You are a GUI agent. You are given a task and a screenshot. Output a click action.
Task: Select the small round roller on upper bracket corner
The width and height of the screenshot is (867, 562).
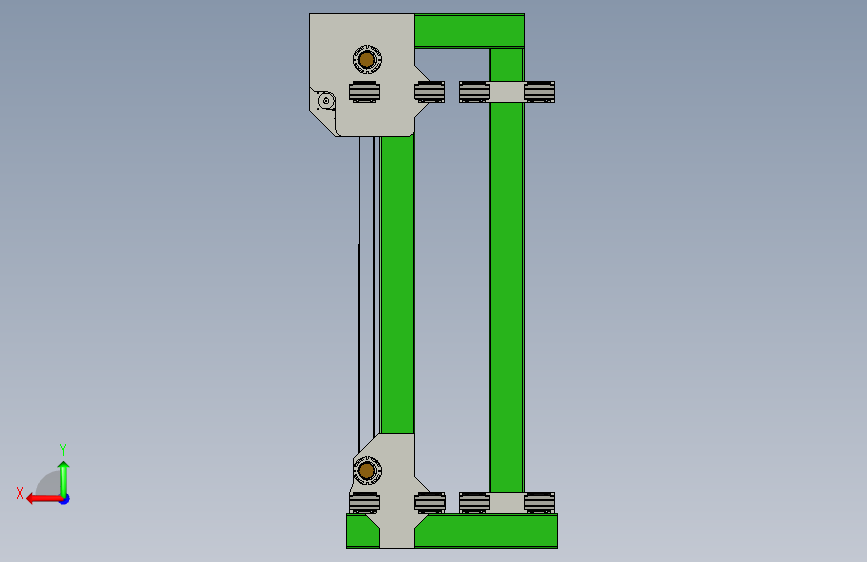[326, 101]
